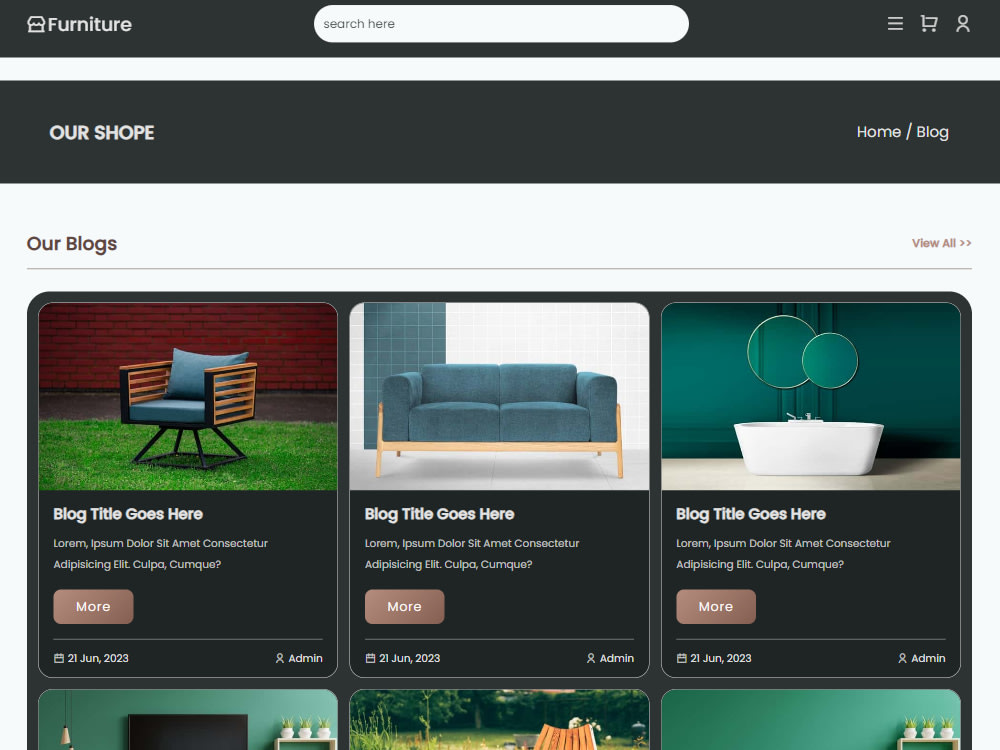Viewport: 1000px width, 750px height.
Task: Click Lorem ipsum description on sofa card
Action: (472, 554)
